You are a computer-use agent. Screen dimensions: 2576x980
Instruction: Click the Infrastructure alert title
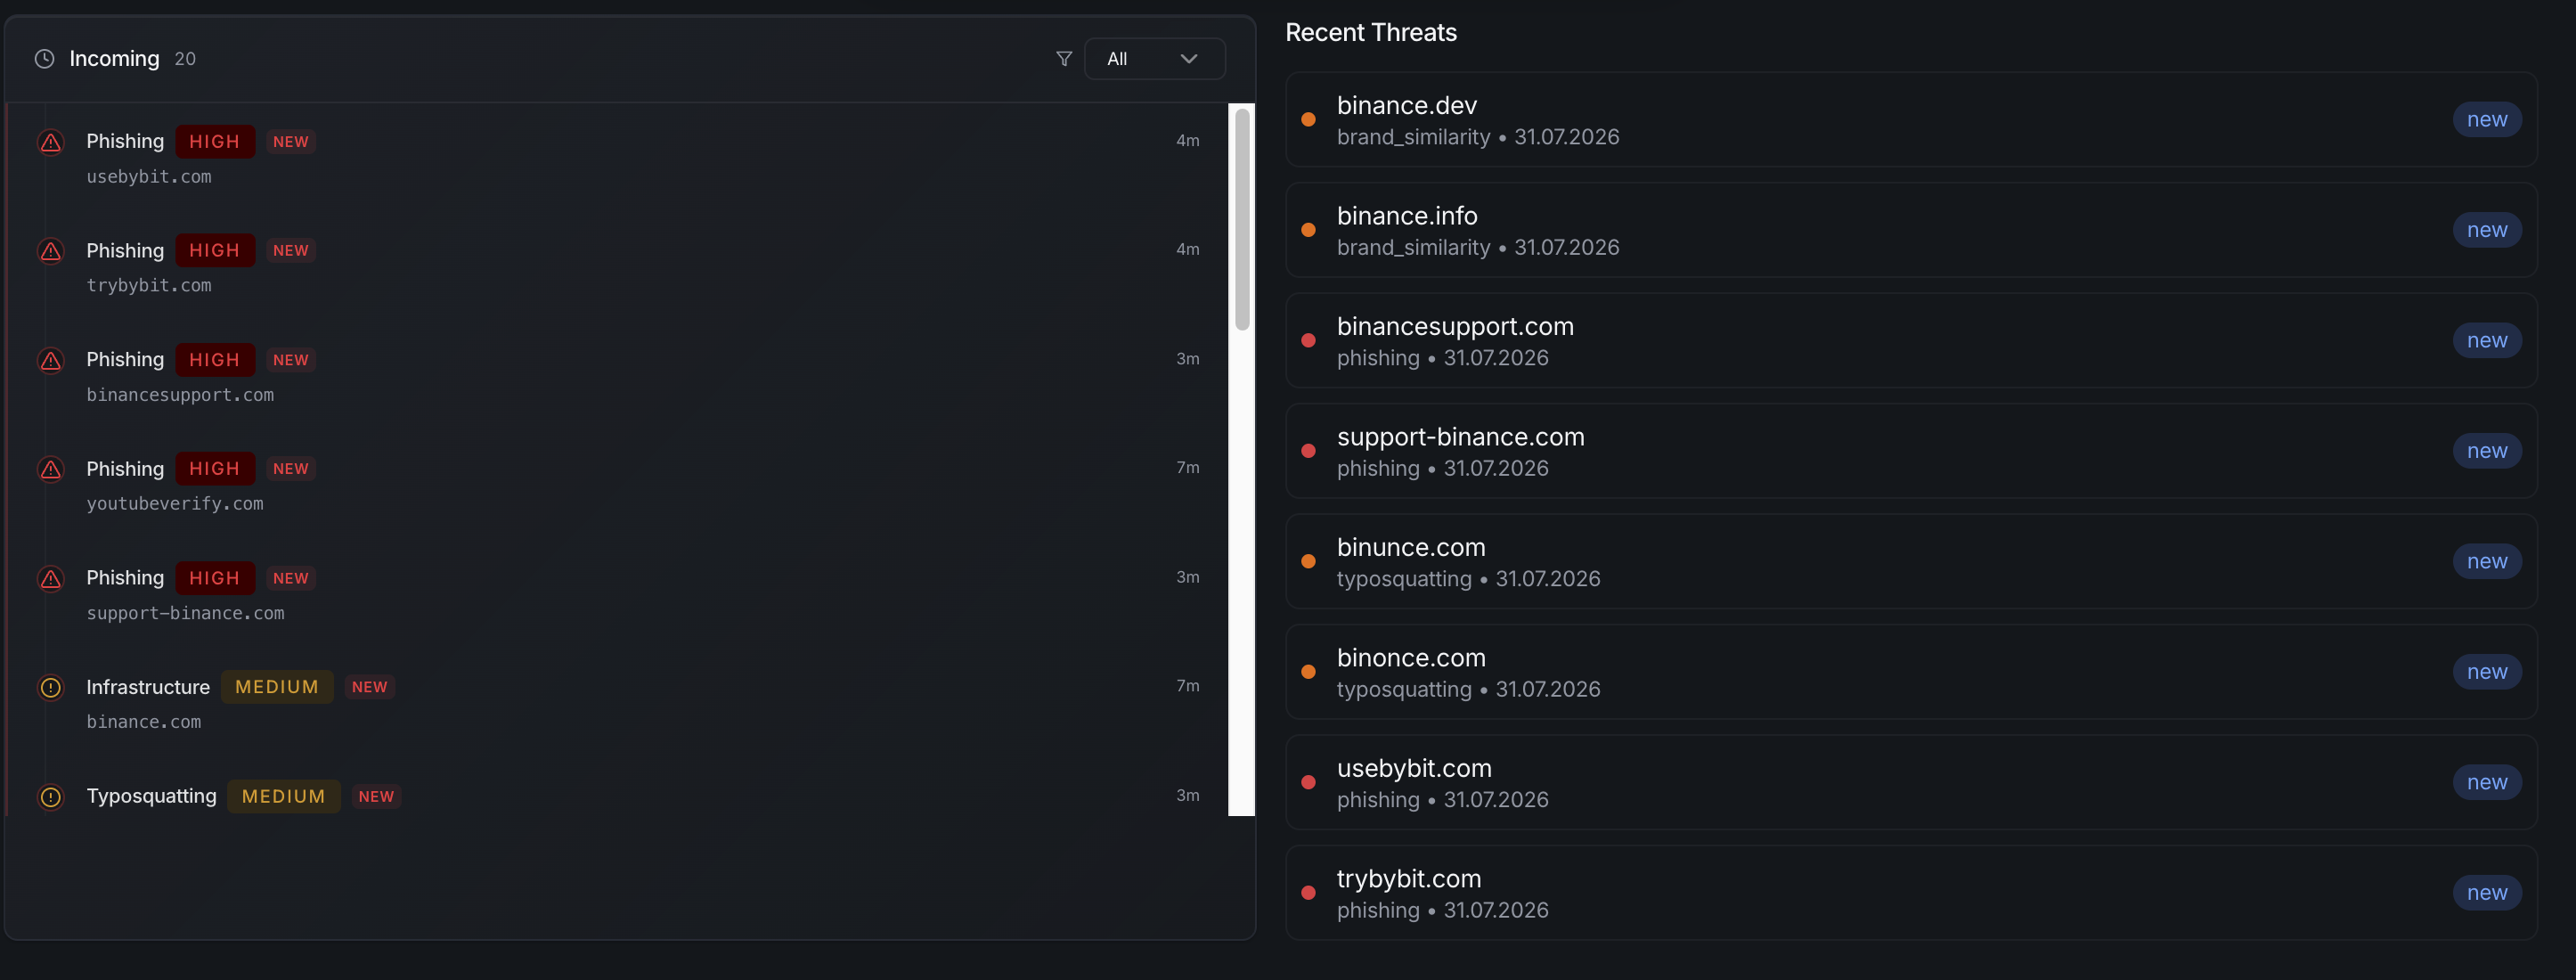[x=148, y=687]
